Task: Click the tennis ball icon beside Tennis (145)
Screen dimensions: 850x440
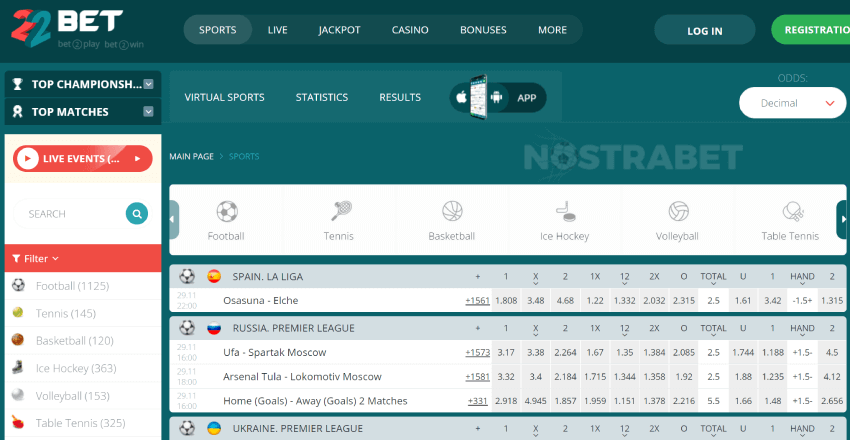Action: (18, 313)
